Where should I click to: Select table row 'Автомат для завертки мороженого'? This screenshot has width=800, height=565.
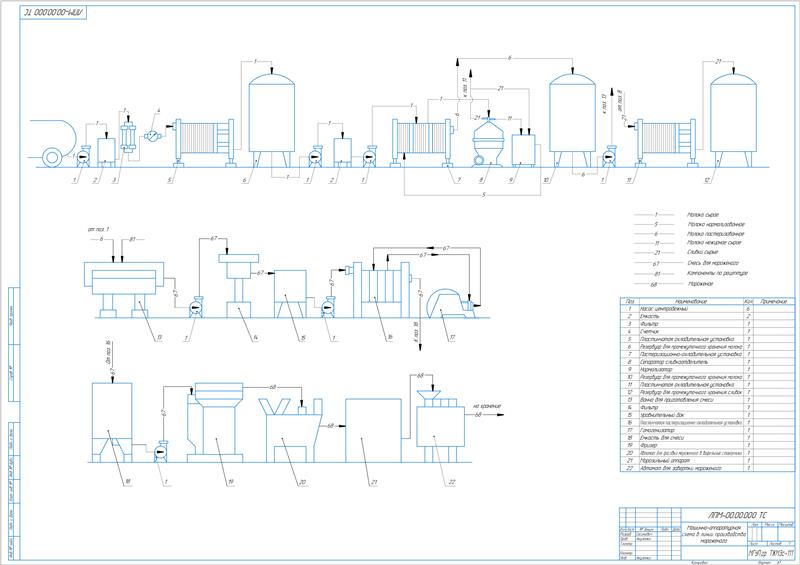(707, 468)
